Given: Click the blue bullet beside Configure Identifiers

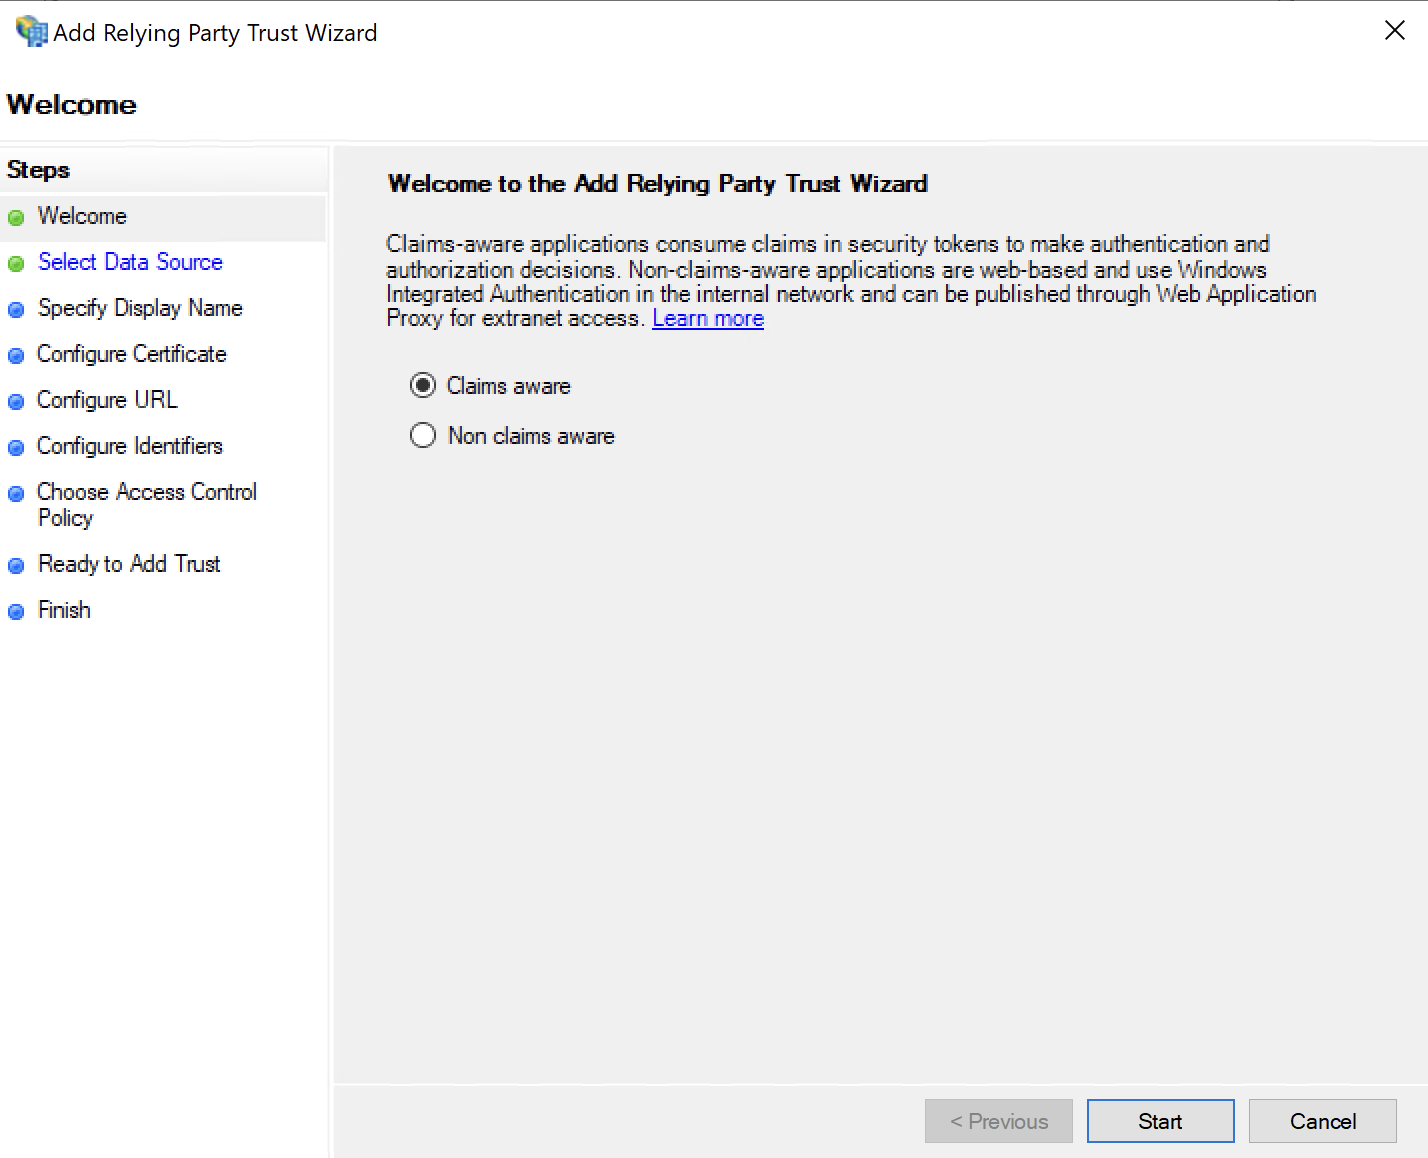Looking at the screenshot, I should pos(16,448).
